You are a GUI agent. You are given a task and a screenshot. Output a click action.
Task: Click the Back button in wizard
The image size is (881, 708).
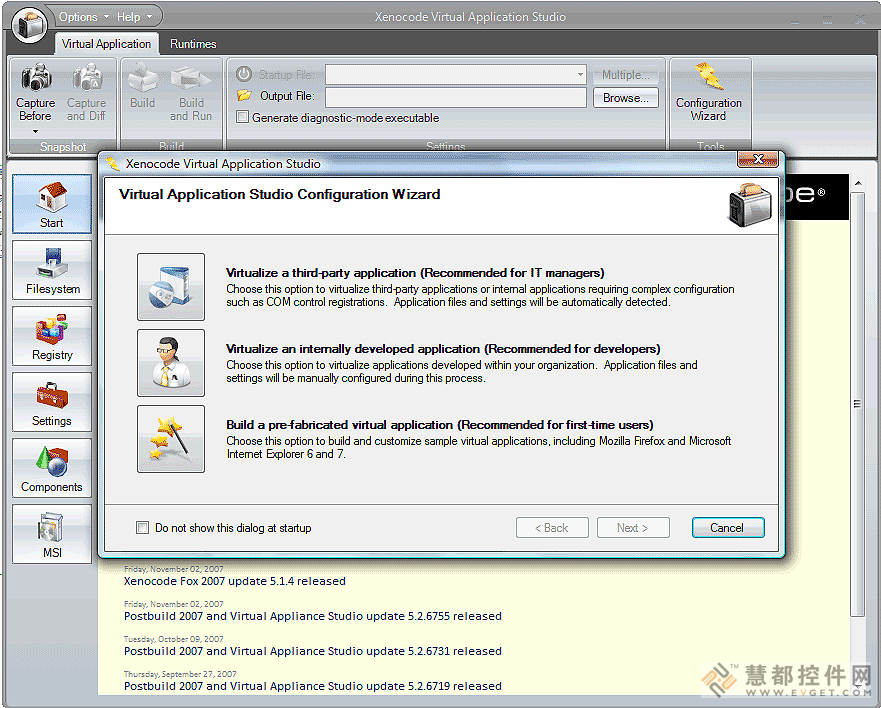(552, 528)
